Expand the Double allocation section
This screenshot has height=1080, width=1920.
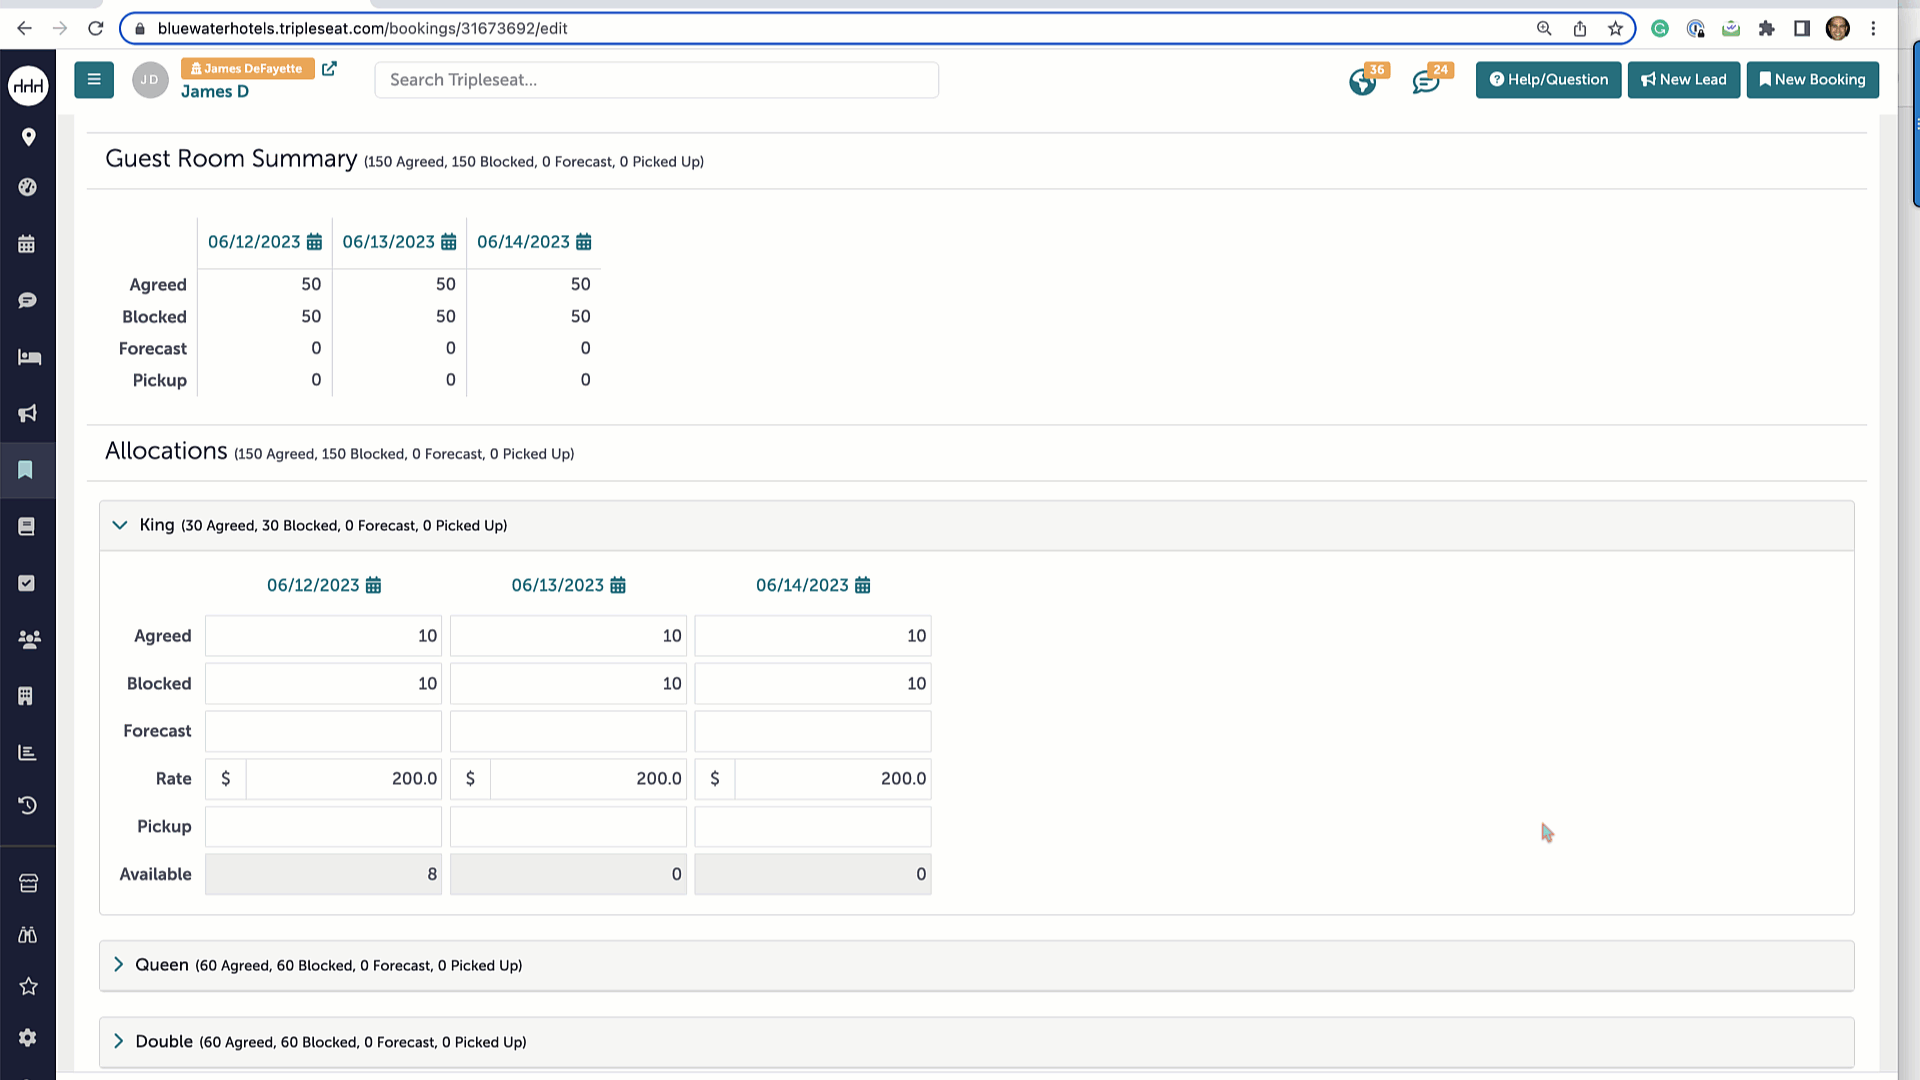119,1041
